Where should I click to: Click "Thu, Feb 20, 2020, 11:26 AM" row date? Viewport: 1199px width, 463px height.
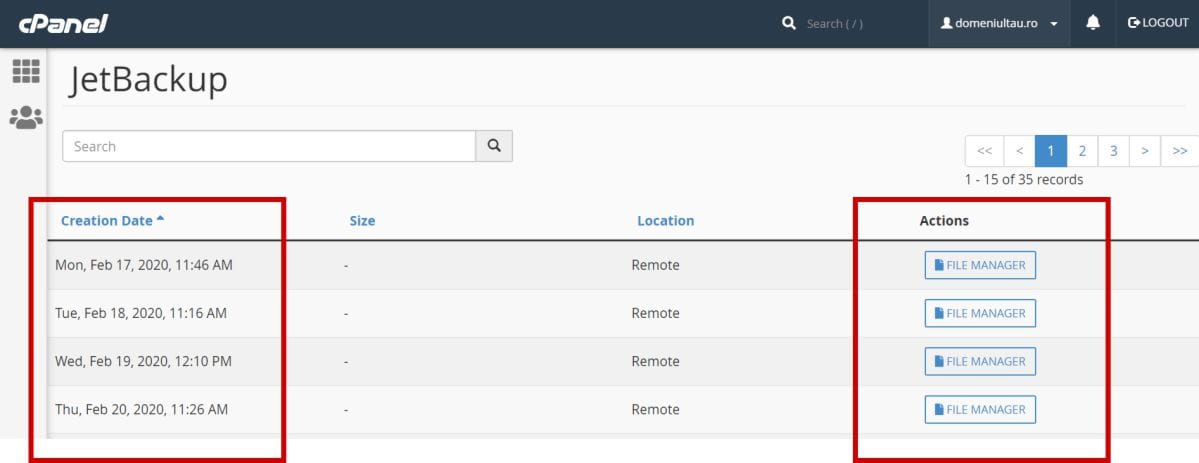(x=141, y=409)
